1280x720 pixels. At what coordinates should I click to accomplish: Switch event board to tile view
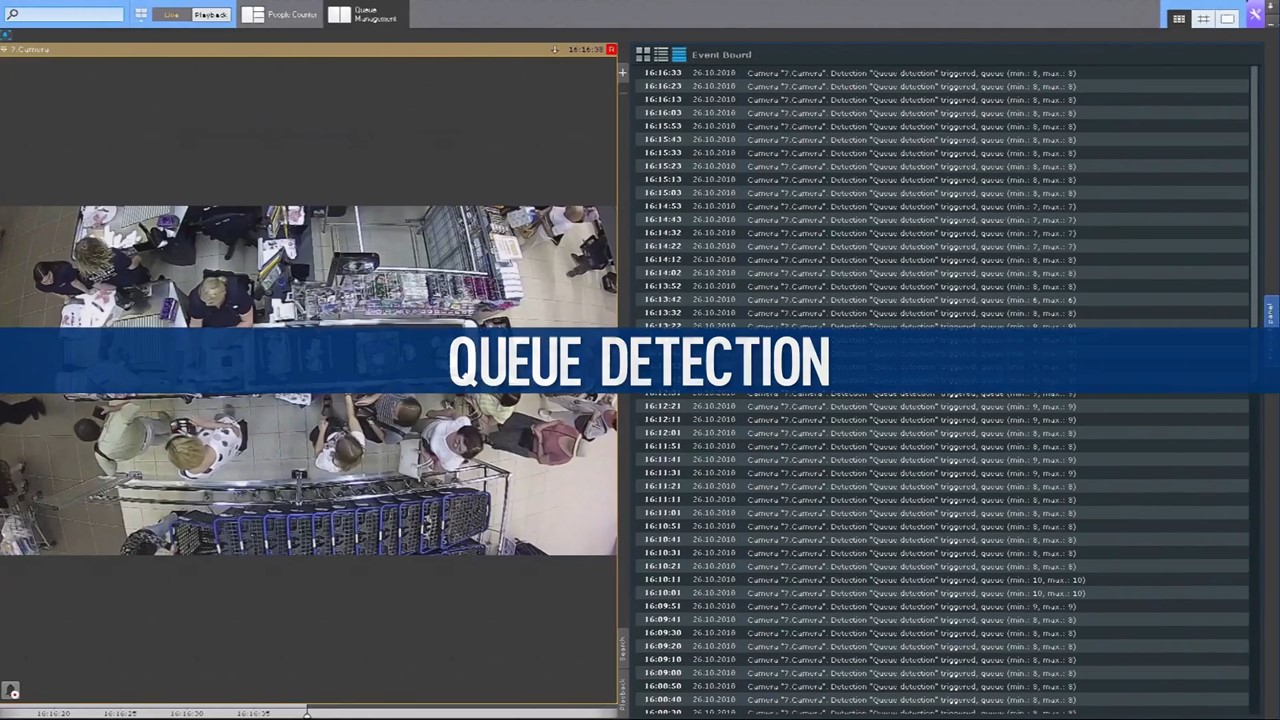tap(643, 54)
